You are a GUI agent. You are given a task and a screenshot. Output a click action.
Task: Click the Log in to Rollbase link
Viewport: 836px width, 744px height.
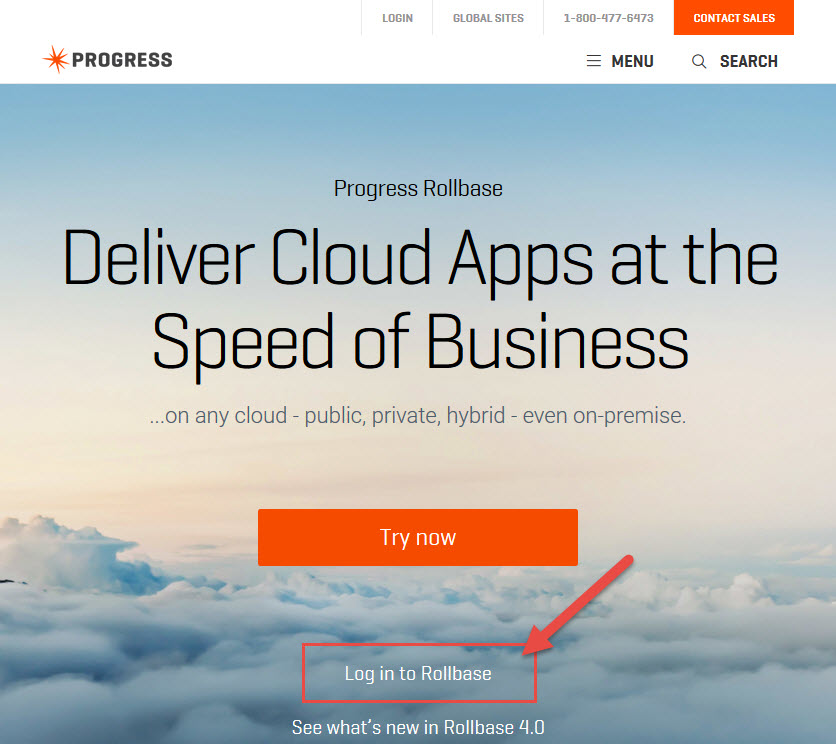pyautogui.click(x=418, y=673)
